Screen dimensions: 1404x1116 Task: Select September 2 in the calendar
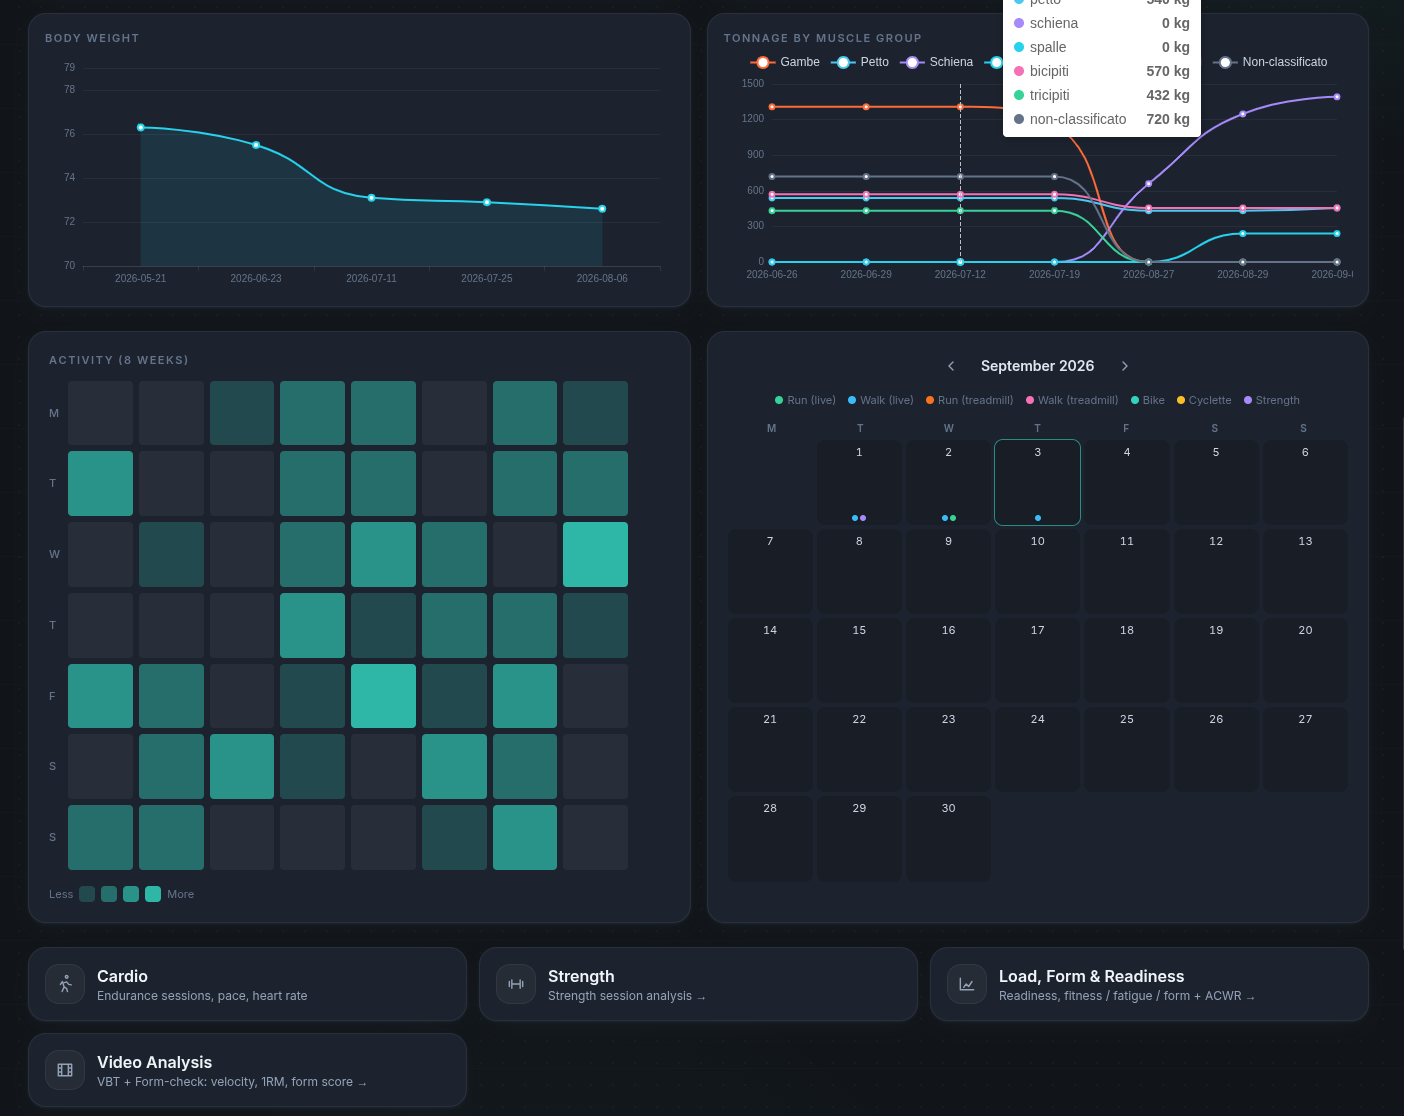pos(948,482)
